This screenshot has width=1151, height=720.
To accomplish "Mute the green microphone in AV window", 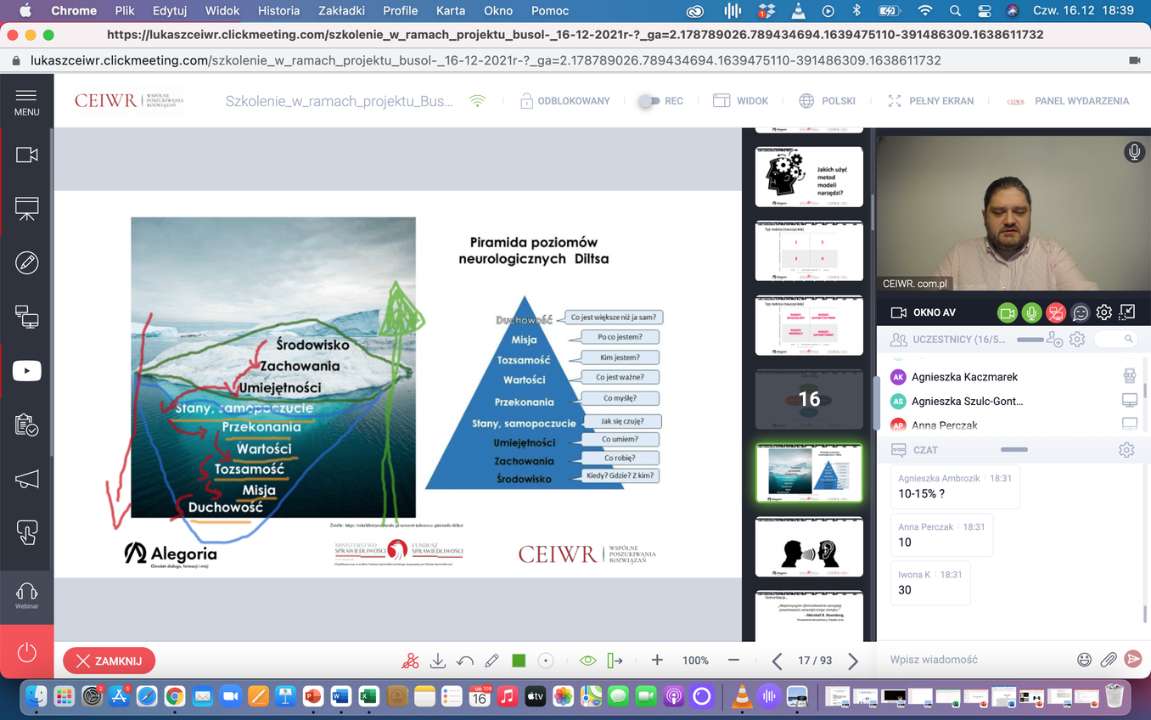I will click(1031, 313).
